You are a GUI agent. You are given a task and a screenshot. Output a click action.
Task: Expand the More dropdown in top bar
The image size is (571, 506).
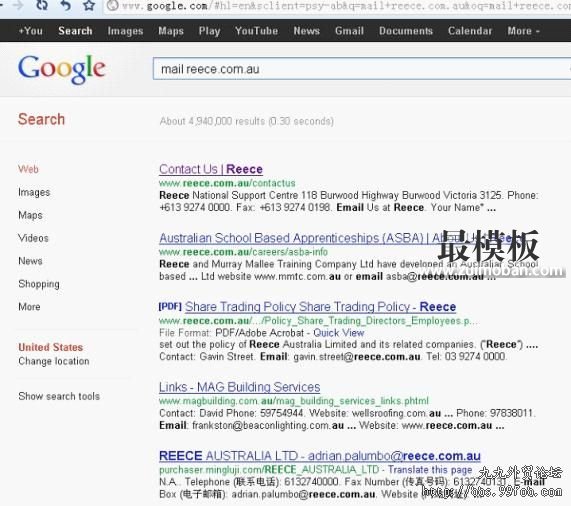(x=523, y=31)
